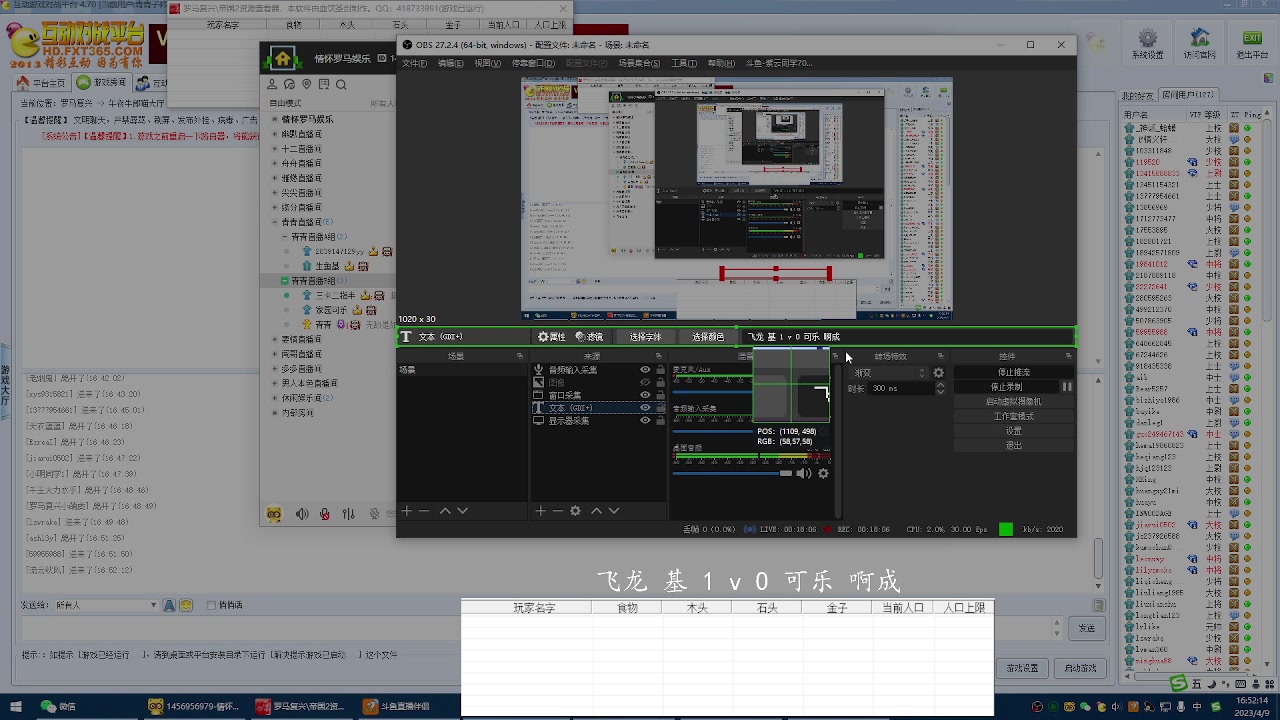The width and height of the screenshot is (1280, 720).
Task: Move source down in sources list
Action: tap(614, 511)
